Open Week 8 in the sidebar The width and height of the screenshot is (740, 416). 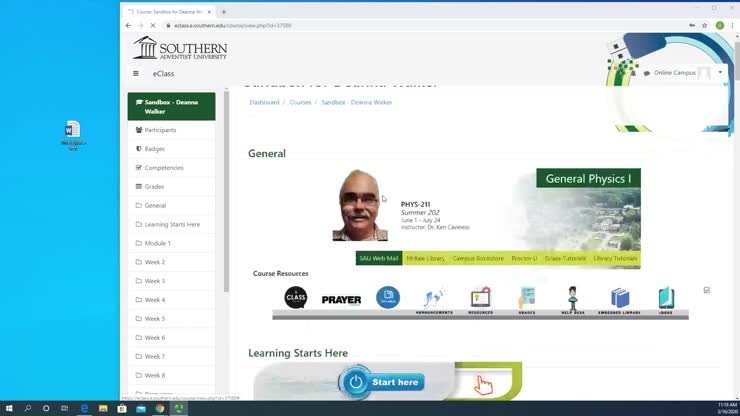pyautogui.click(x=171, y=375)
